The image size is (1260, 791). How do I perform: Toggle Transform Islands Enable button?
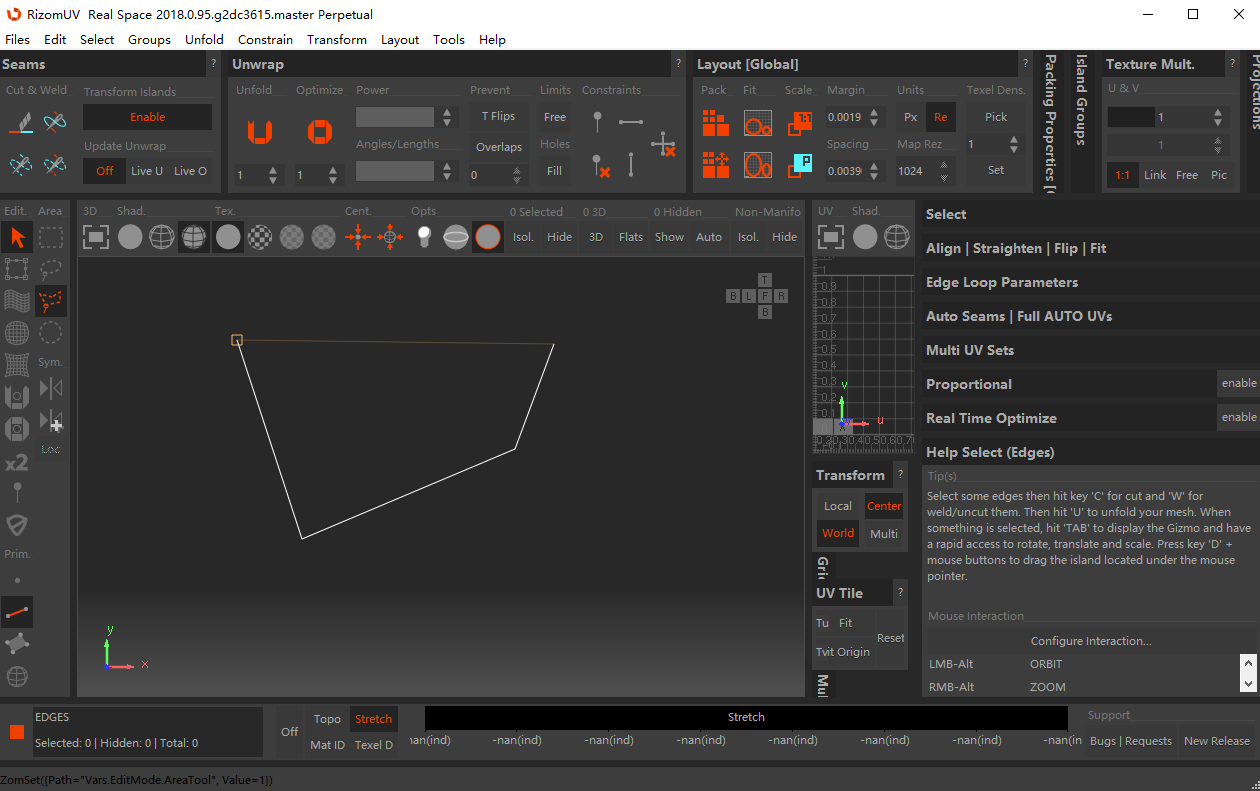(148, 117)
